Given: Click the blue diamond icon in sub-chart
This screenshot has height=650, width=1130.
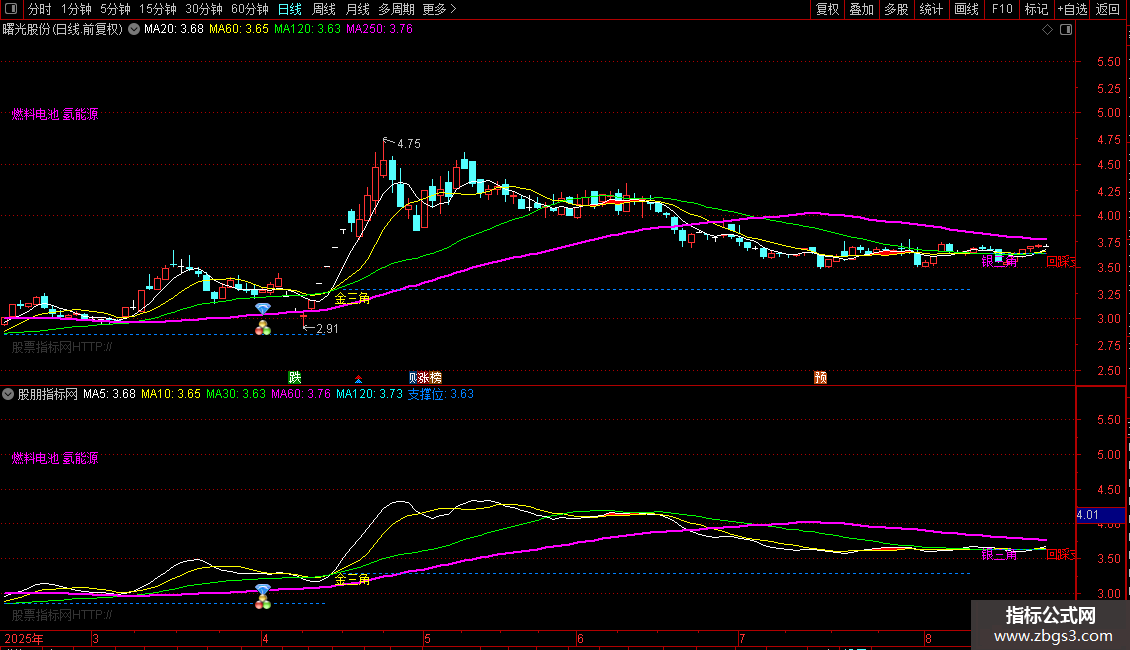Looking at the screenshot, I should point(263,589).
